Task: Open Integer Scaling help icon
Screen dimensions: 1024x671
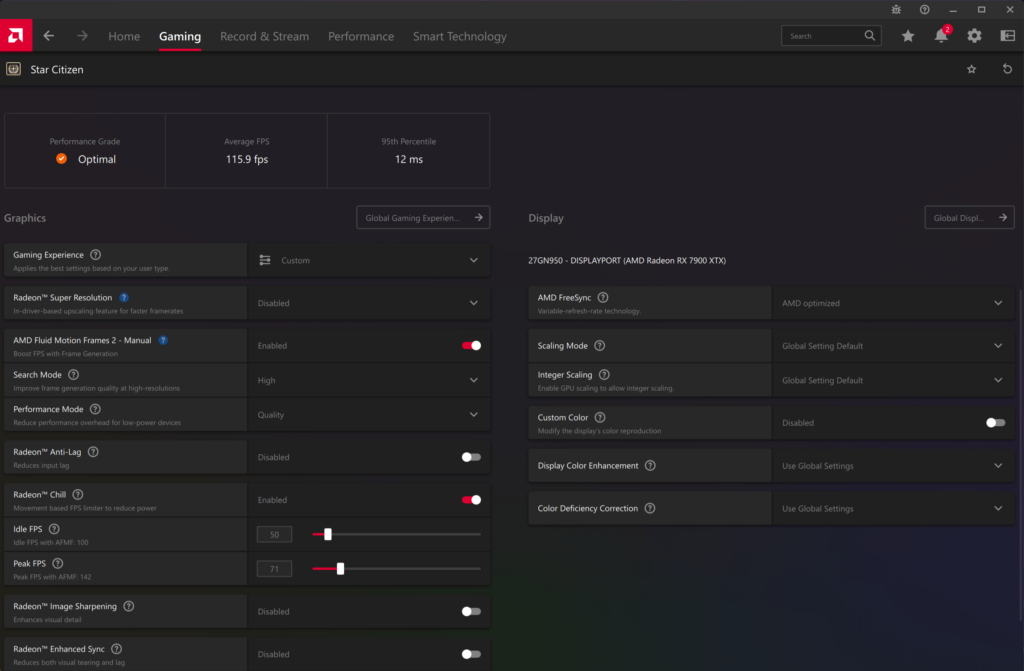Action: [604, 374]
